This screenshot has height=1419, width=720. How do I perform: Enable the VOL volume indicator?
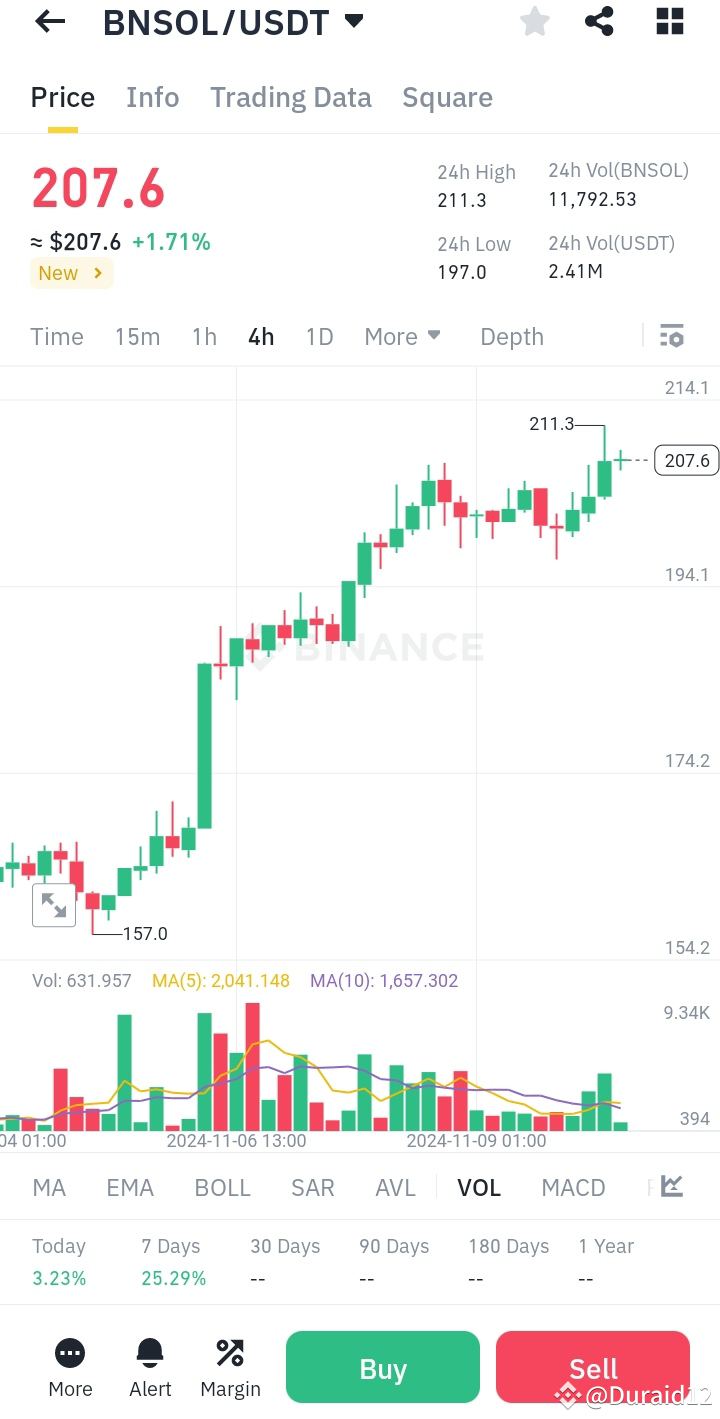(x=479, y=1187)
